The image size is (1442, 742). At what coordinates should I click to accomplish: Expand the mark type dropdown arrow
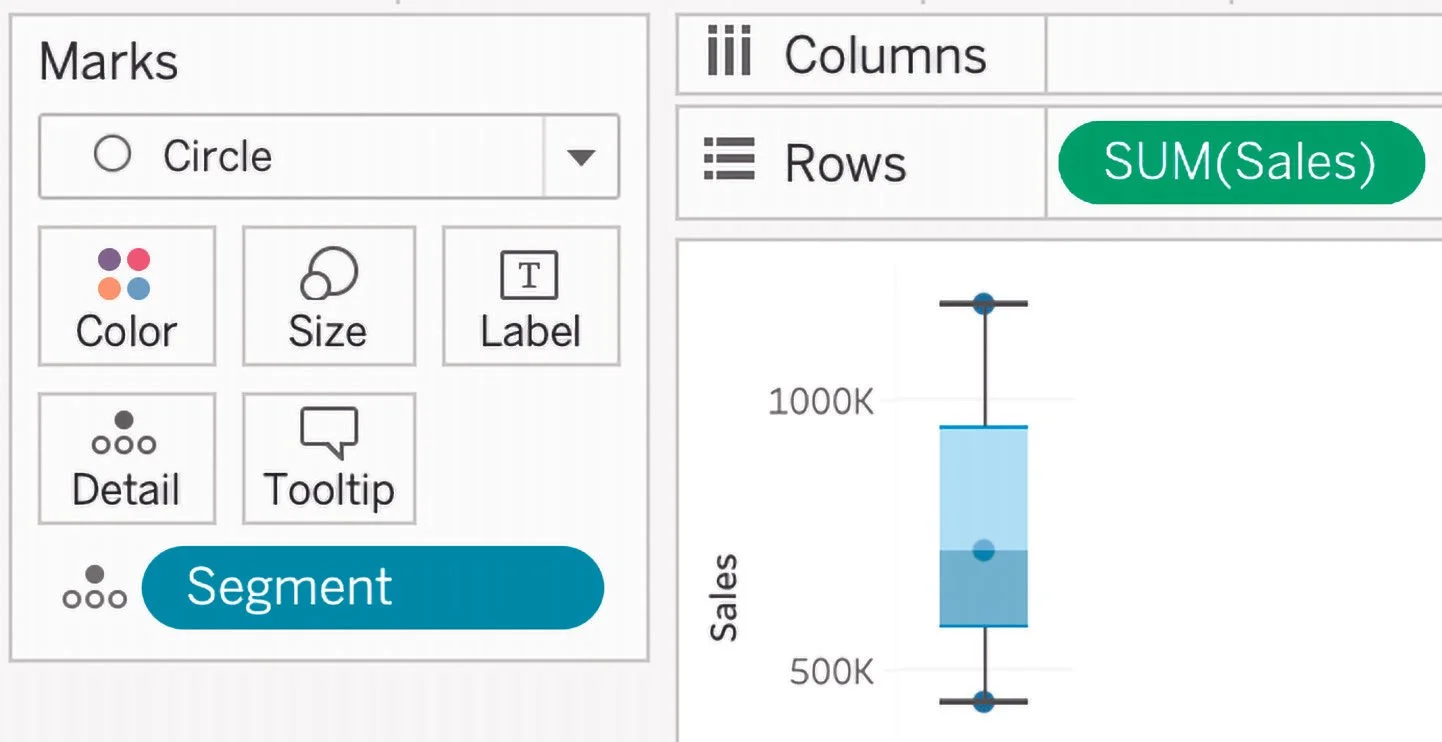(x=580, y=157)
